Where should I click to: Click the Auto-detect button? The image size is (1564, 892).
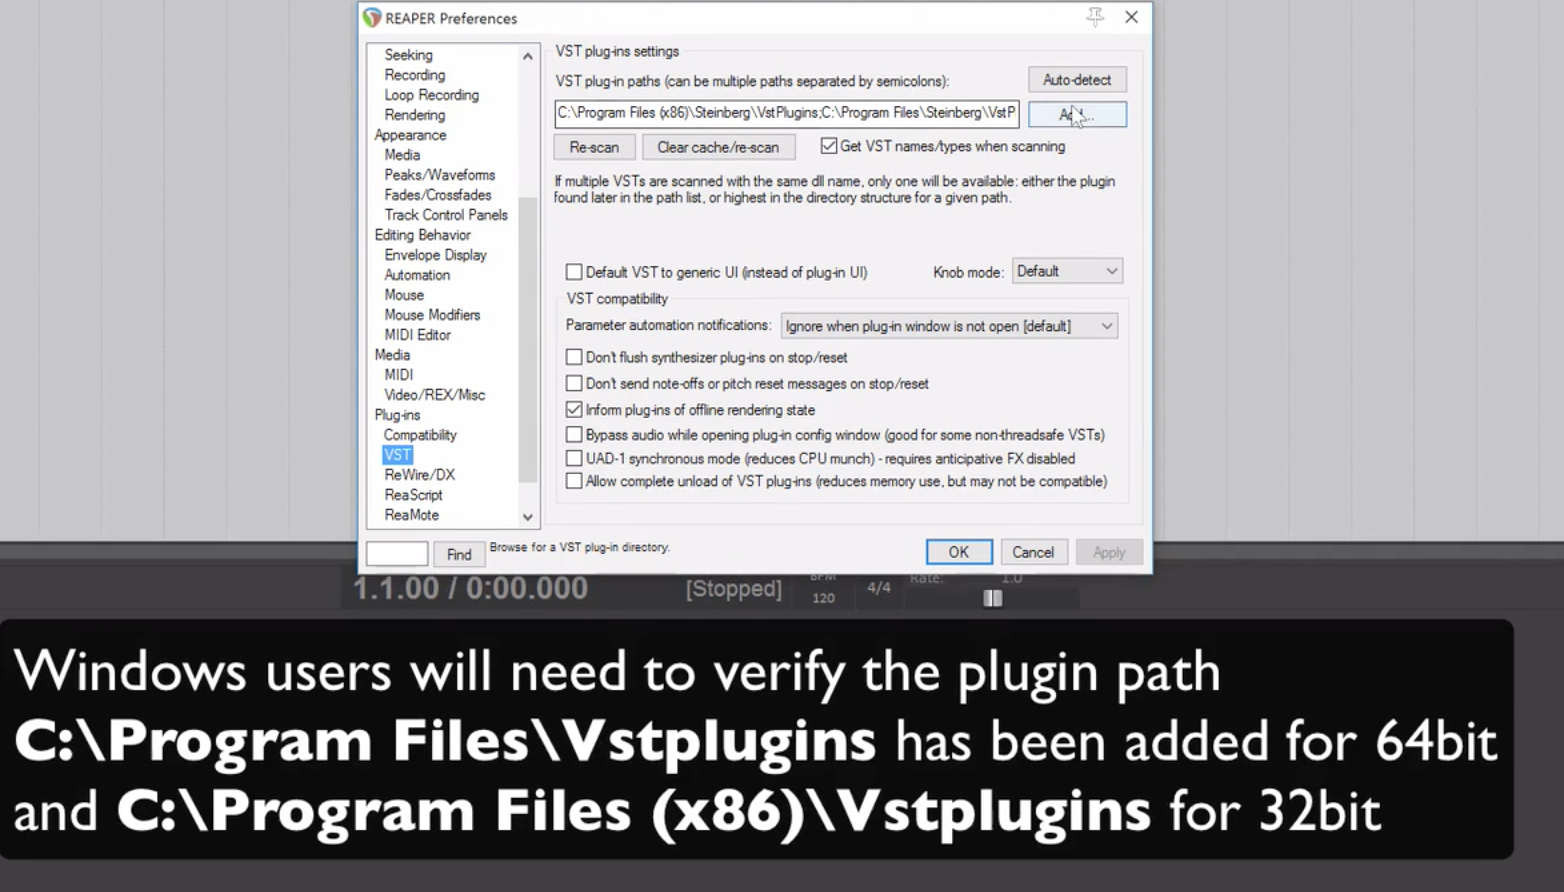point(1076,80)
